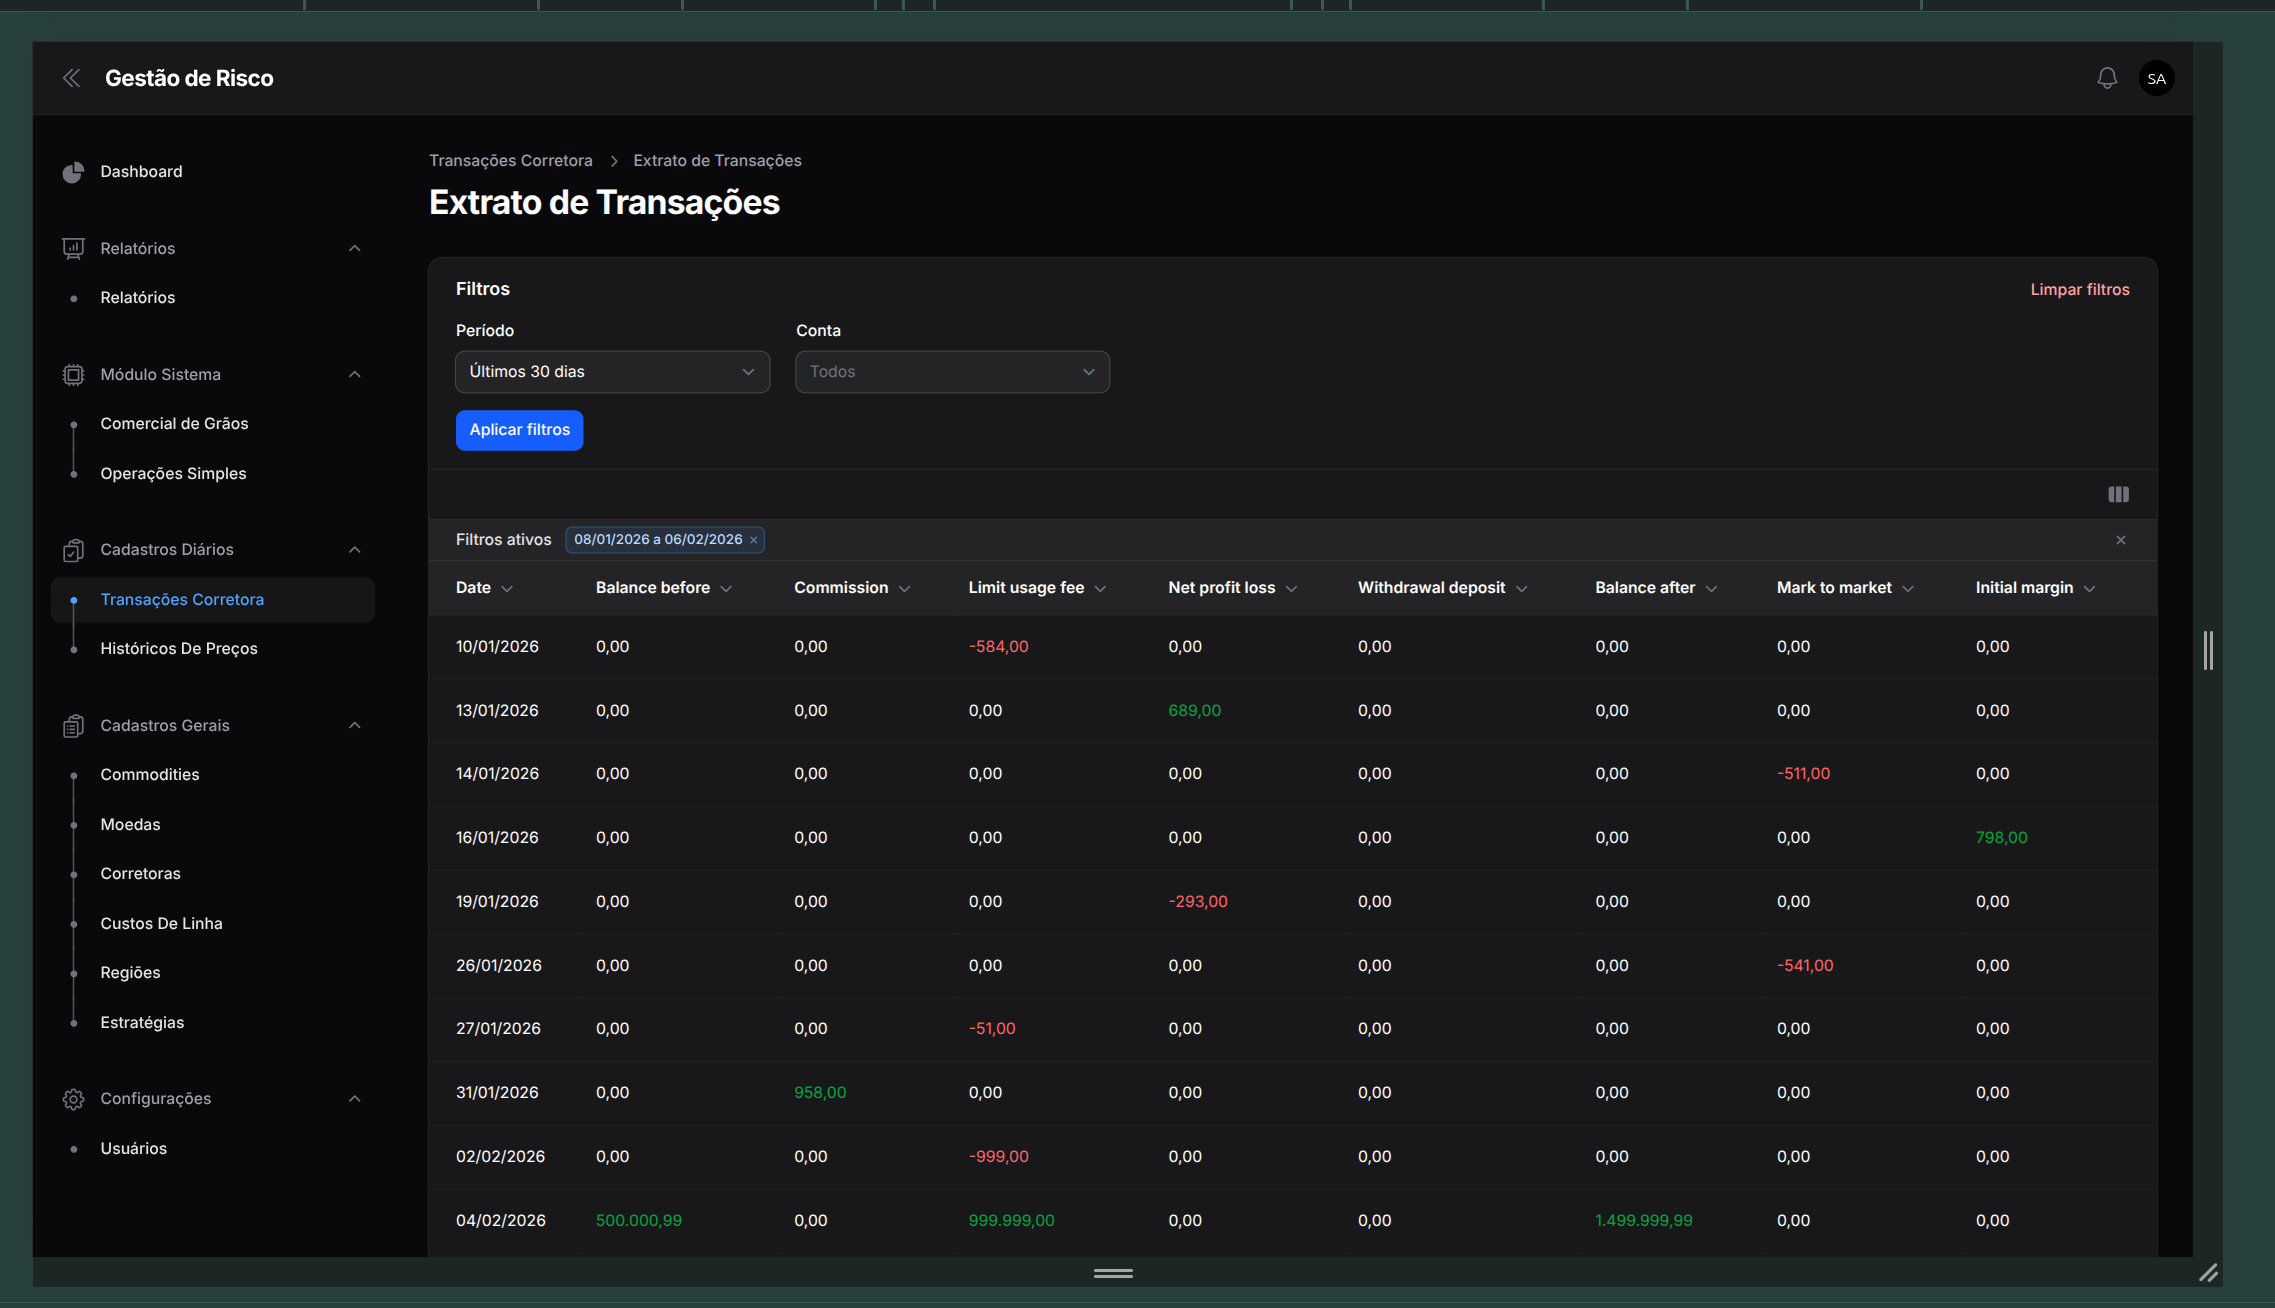
Task: Click the Limpar filtros link
Action: [x=2079, y=289]
